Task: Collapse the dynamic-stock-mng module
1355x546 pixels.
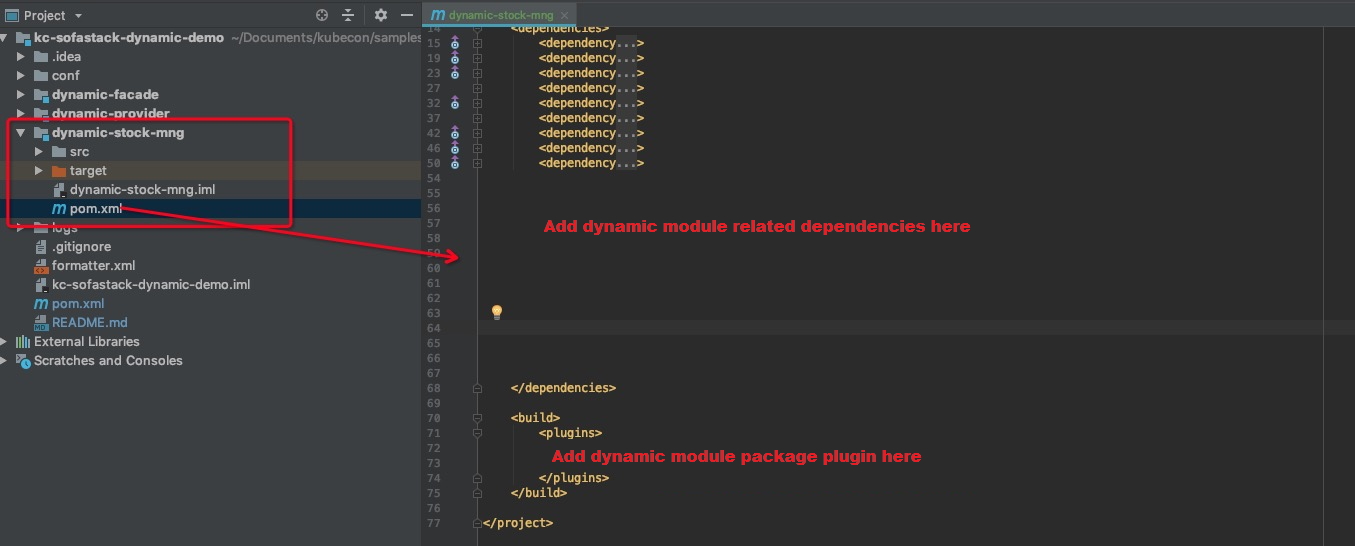Action: 21,133
